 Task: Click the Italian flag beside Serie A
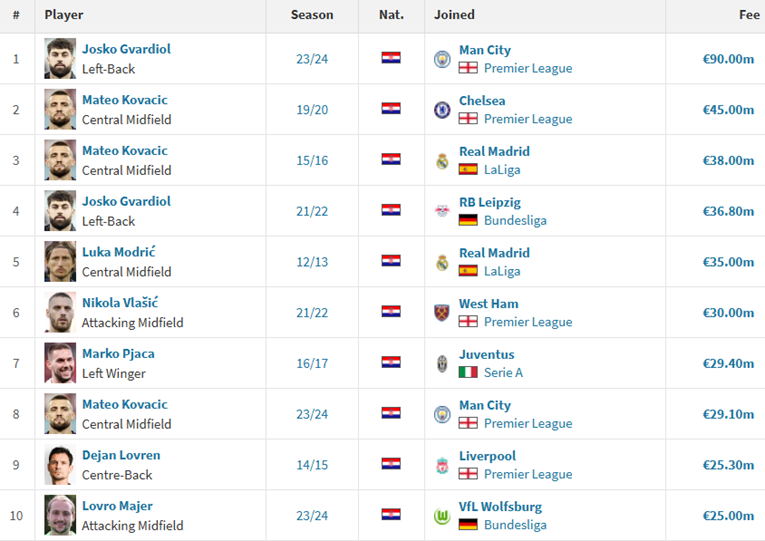coord(468,372)
